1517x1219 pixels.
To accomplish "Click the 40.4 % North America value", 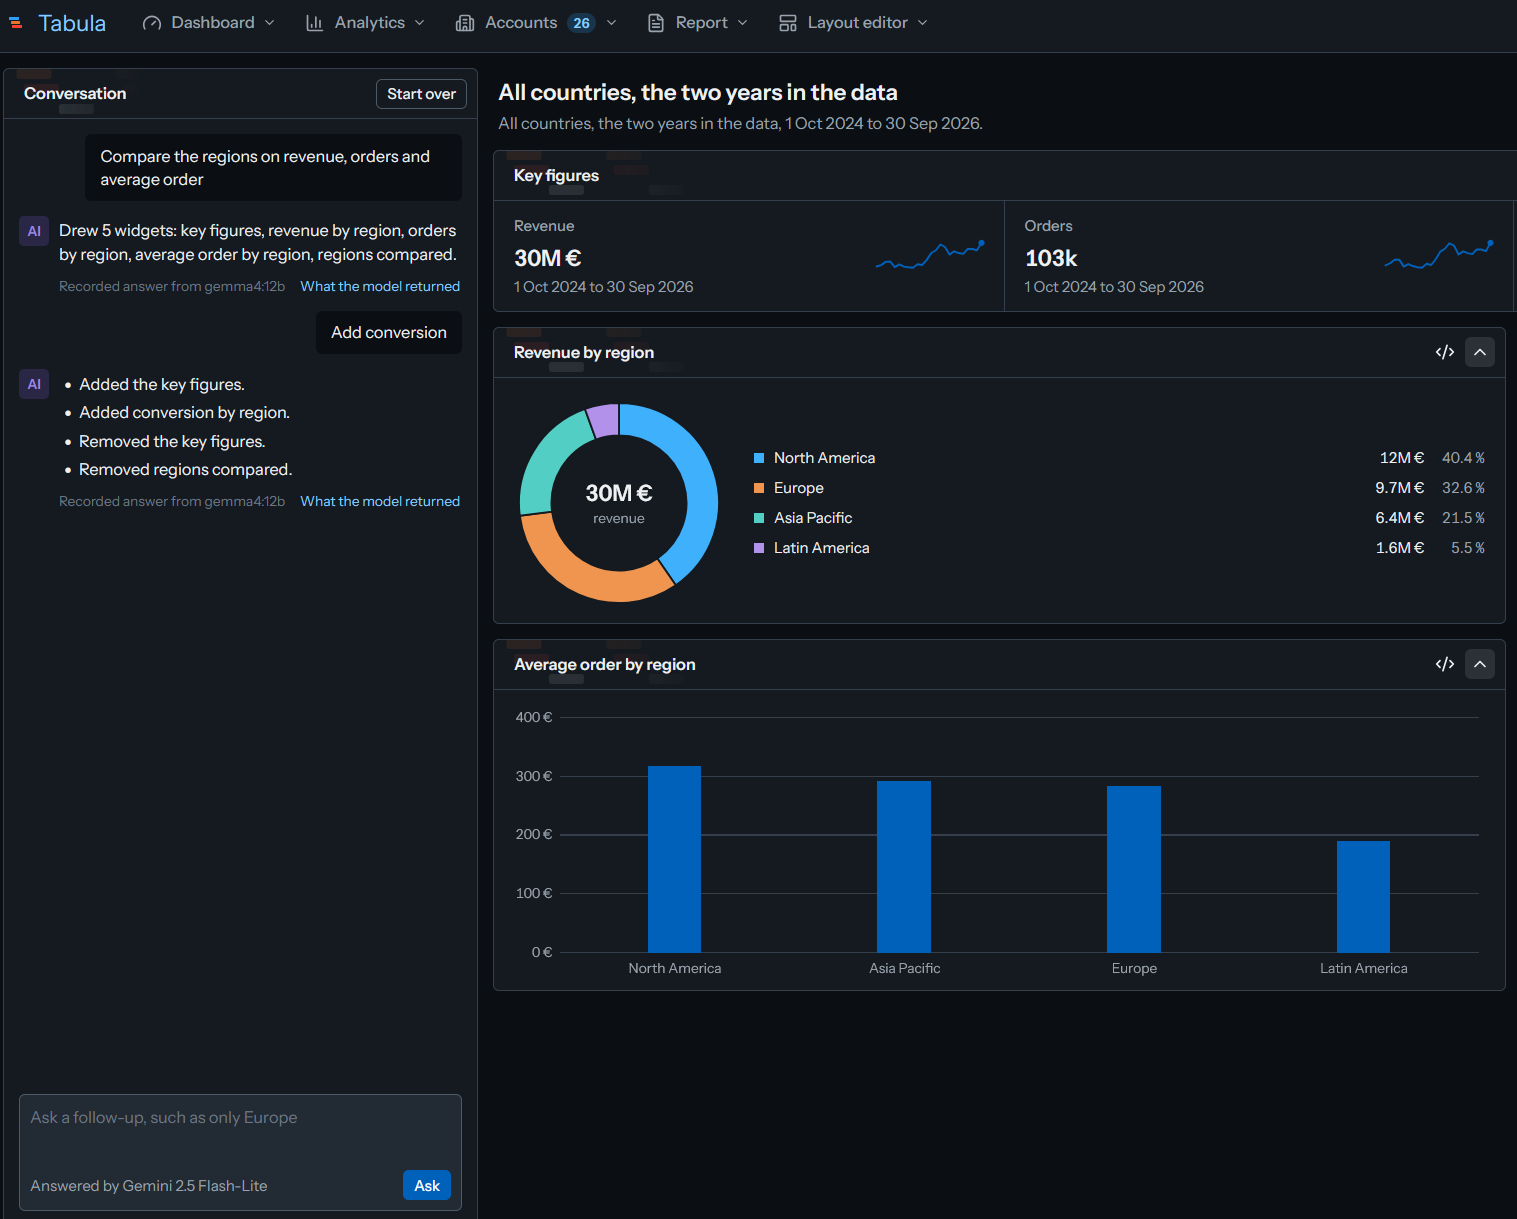I will (1463, 458).
